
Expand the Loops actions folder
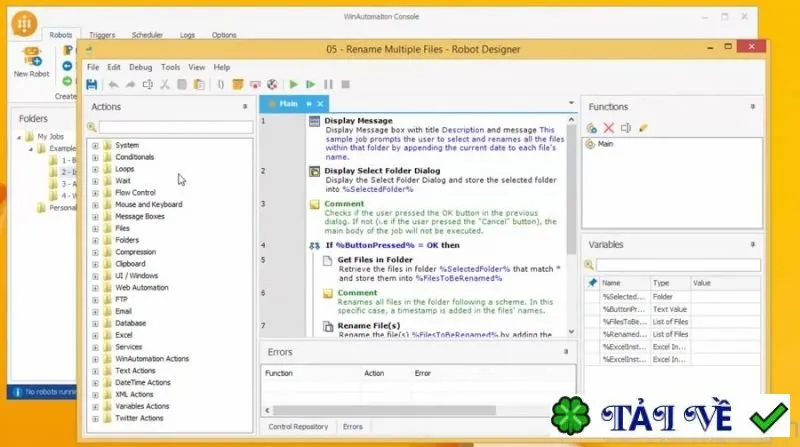(95, 169)
